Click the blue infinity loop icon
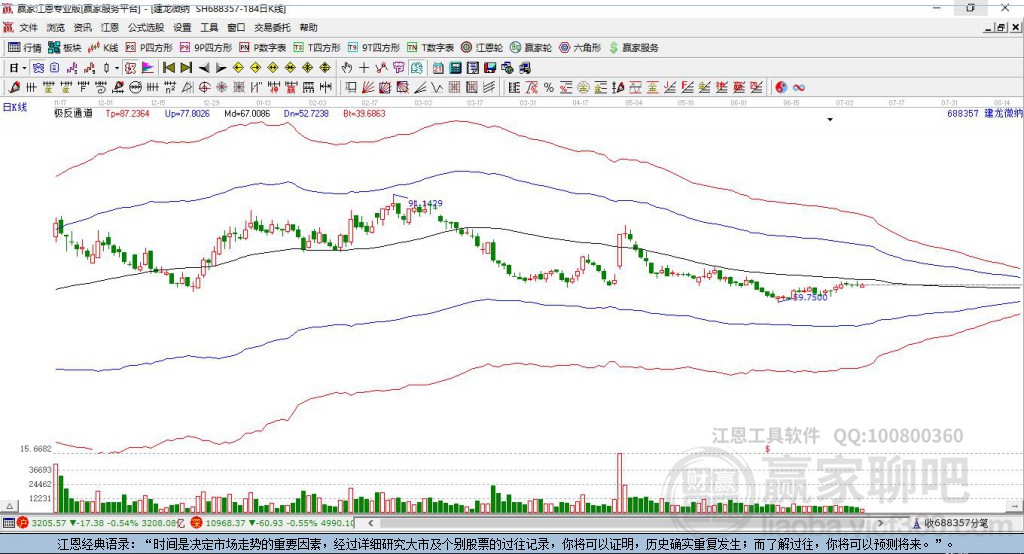 click(799, 87)
